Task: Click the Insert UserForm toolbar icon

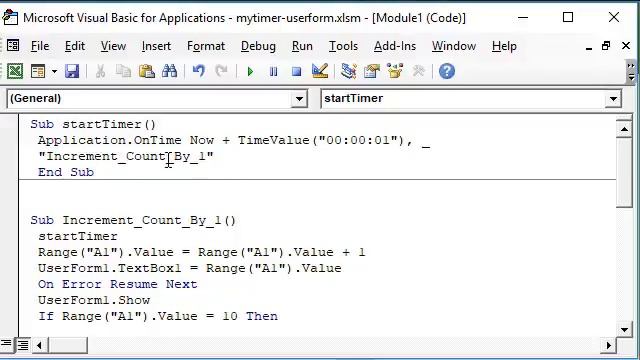Action: click(x=38, y=71)
